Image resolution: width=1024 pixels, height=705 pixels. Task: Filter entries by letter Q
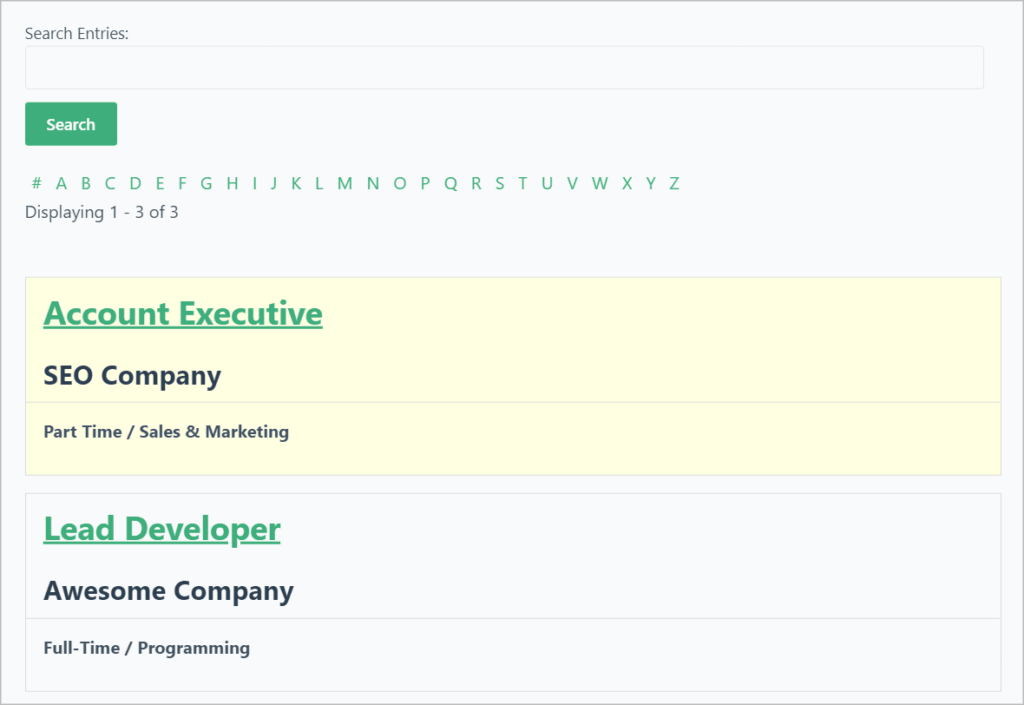[x=451, y=183]
